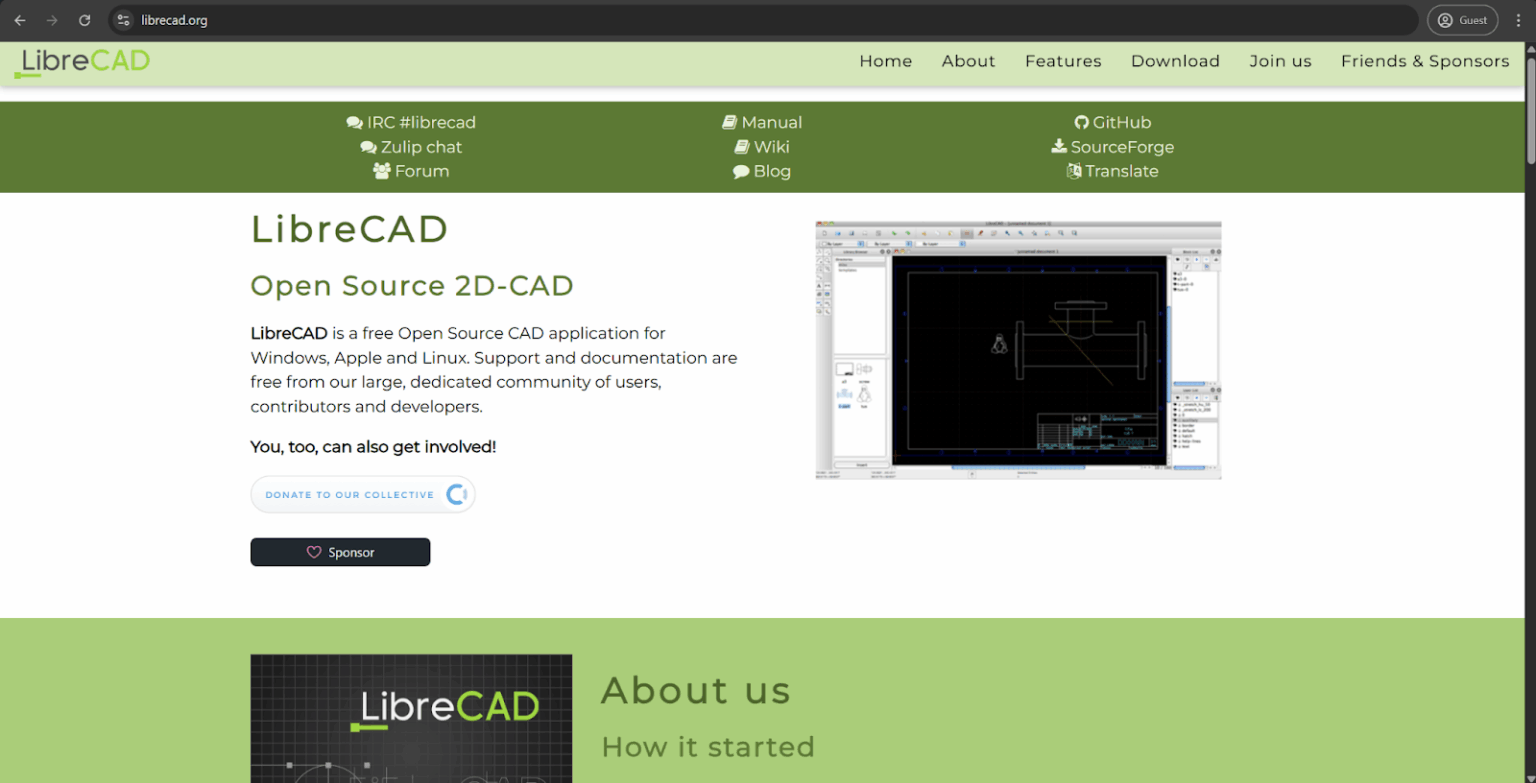Click the Wiki page icon

[x=742, y=146]
